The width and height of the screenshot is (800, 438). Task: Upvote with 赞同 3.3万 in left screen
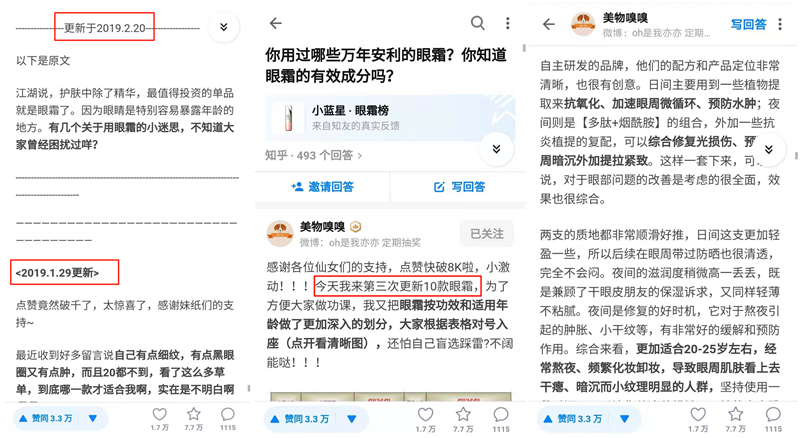point(45,418)
